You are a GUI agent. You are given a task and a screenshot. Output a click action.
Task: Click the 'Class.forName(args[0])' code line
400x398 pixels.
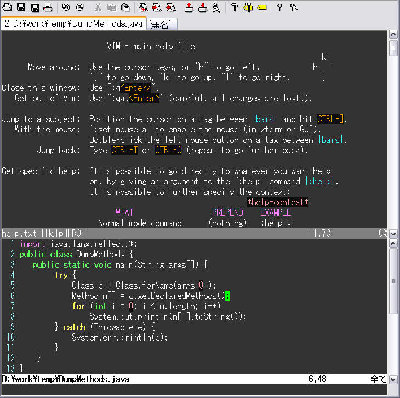pyautogui.click(x=144, y=285)
